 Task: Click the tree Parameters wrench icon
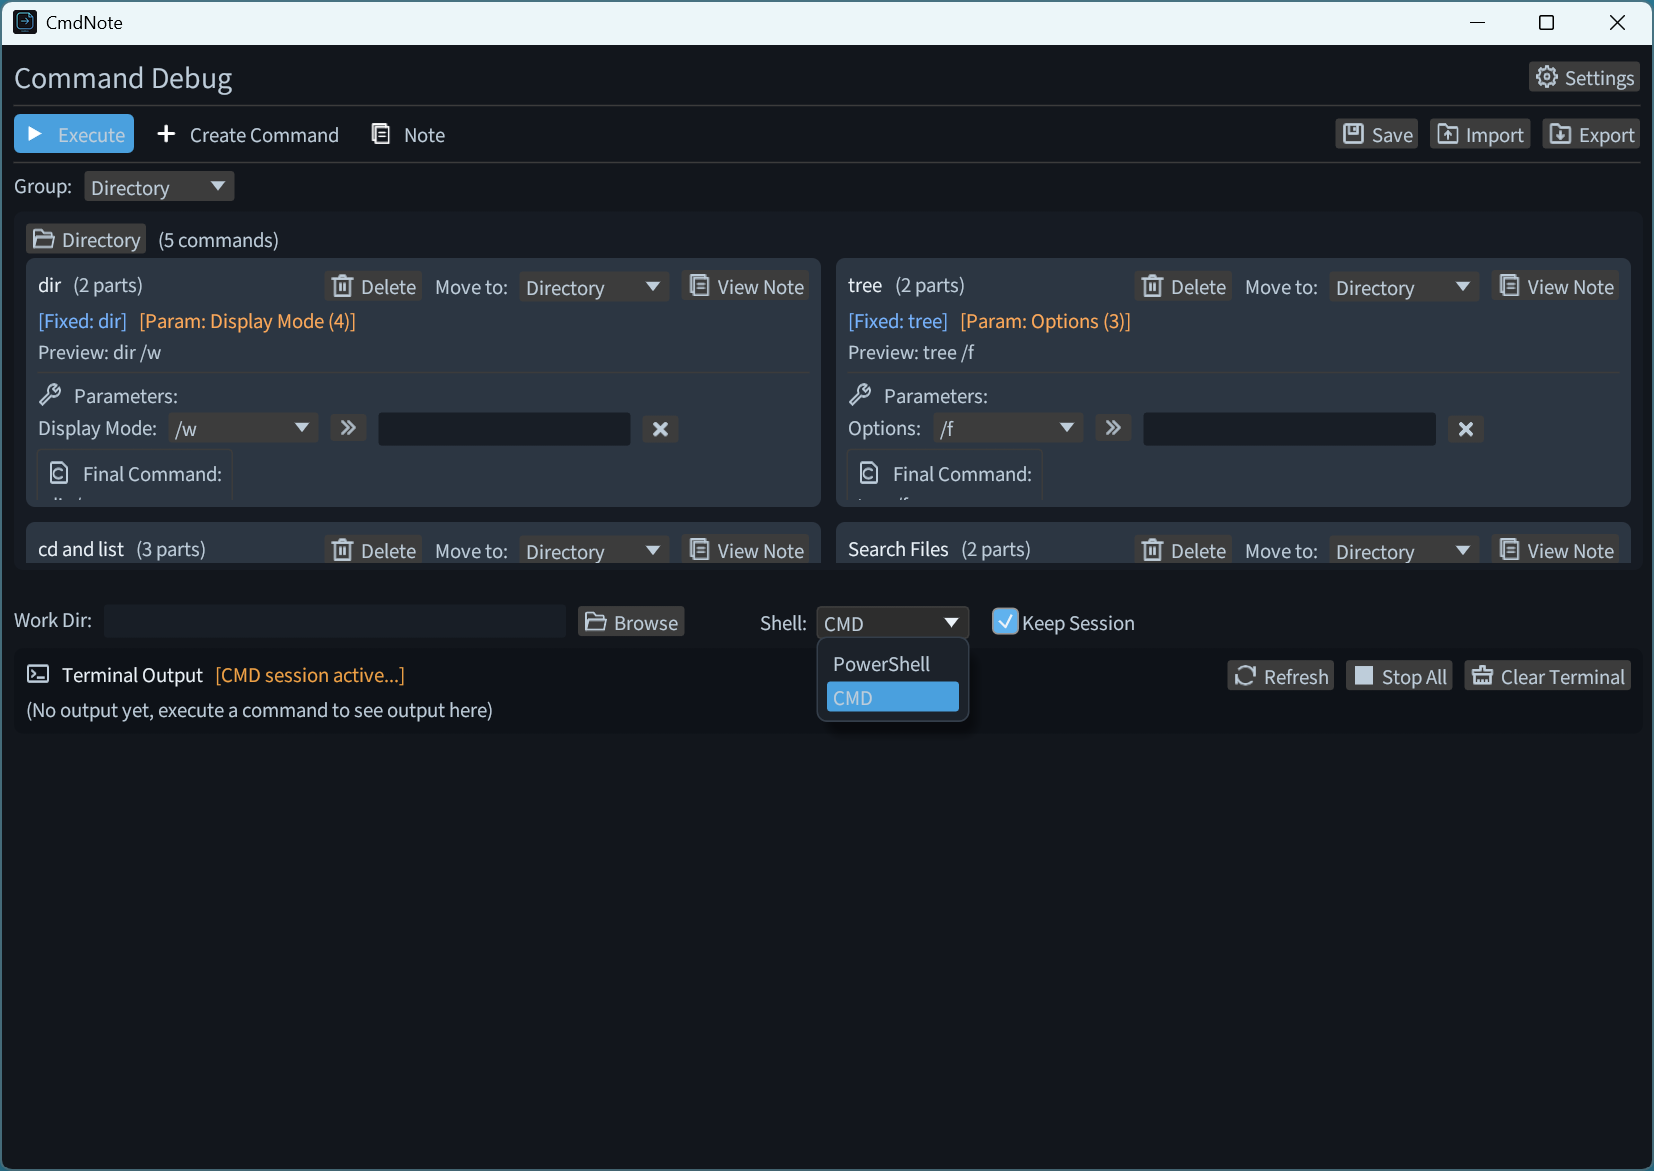[x=860, y=395]
